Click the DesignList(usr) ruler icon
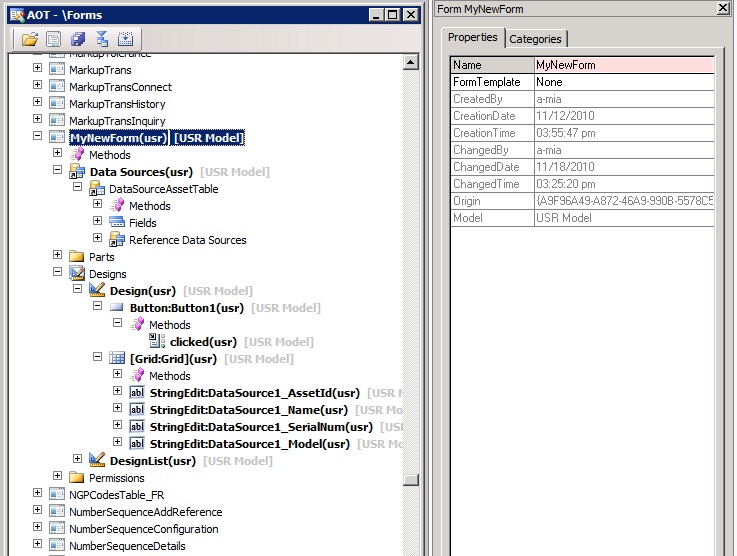737x556 pixels. pyautogui.click(x=97, y=460)
